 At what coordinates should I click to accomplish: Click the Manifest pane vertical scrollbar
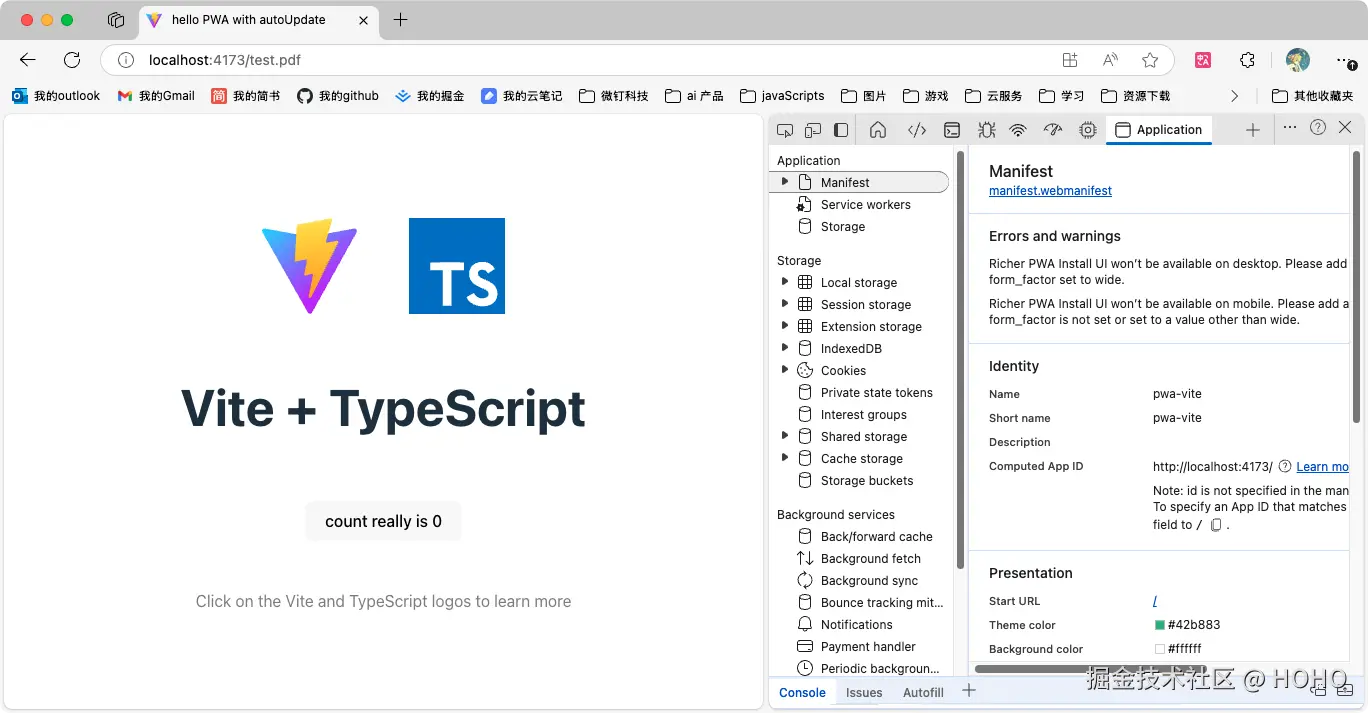1356,287
